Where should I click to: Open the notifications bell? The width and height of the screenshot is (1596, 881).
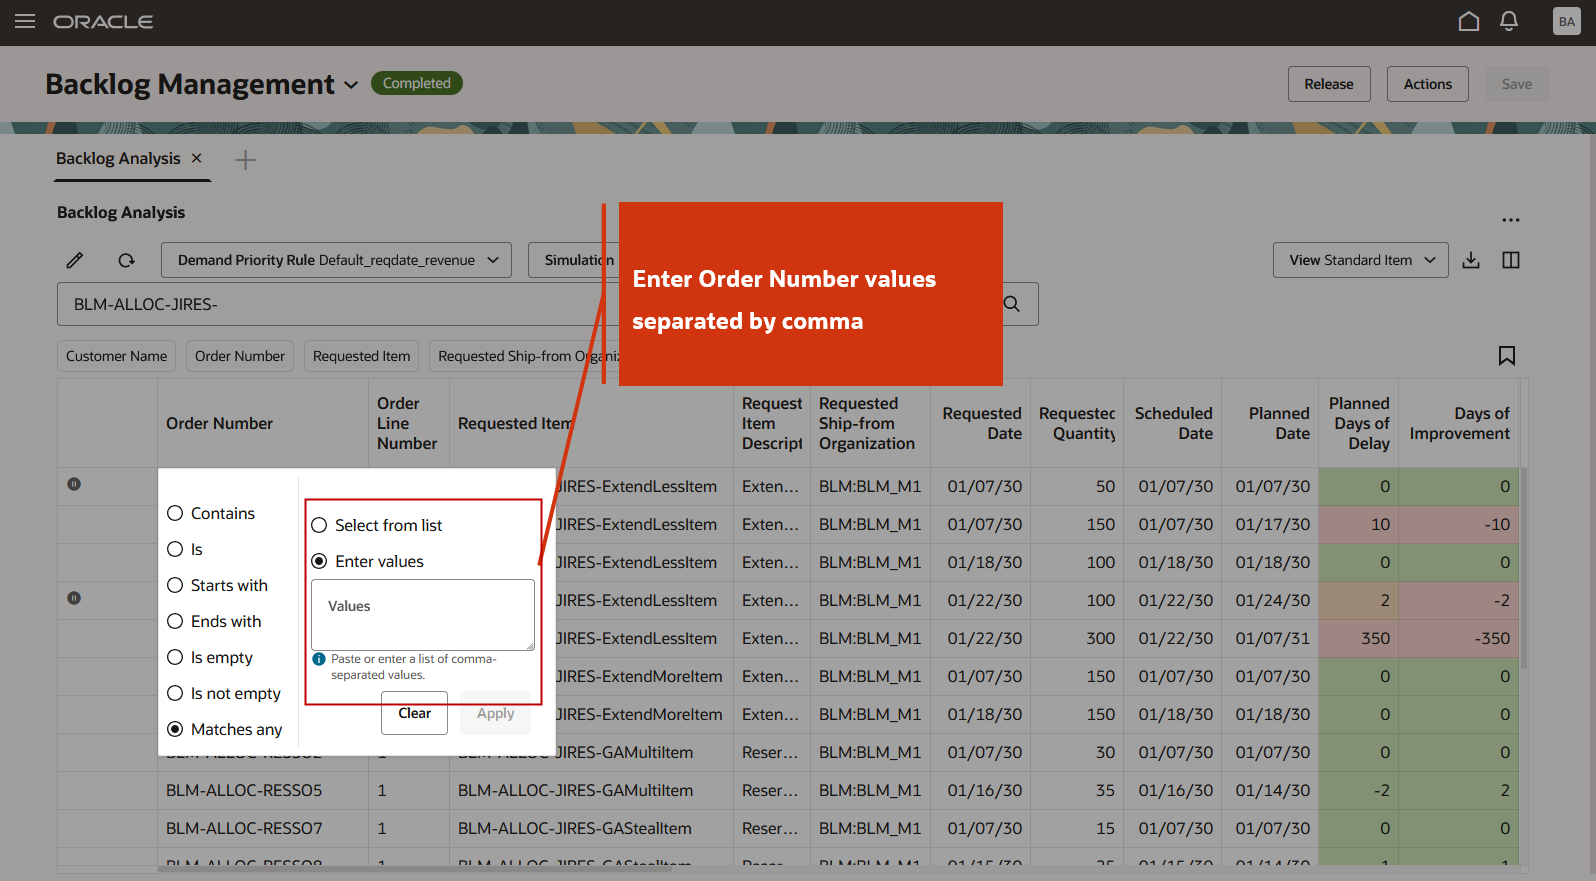1509,21
